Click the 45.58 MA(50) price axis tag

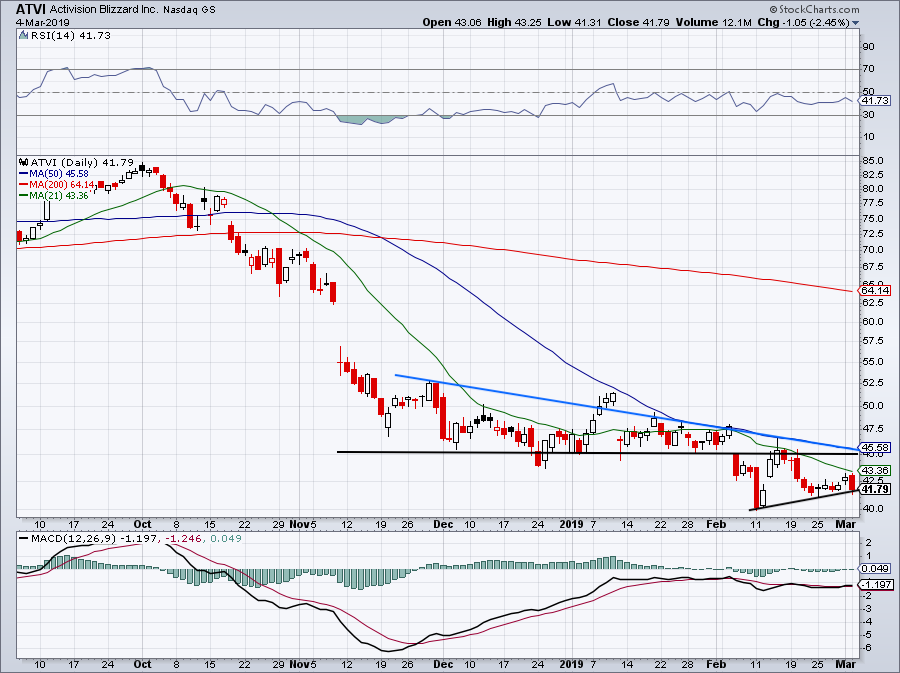pos(875,447)
